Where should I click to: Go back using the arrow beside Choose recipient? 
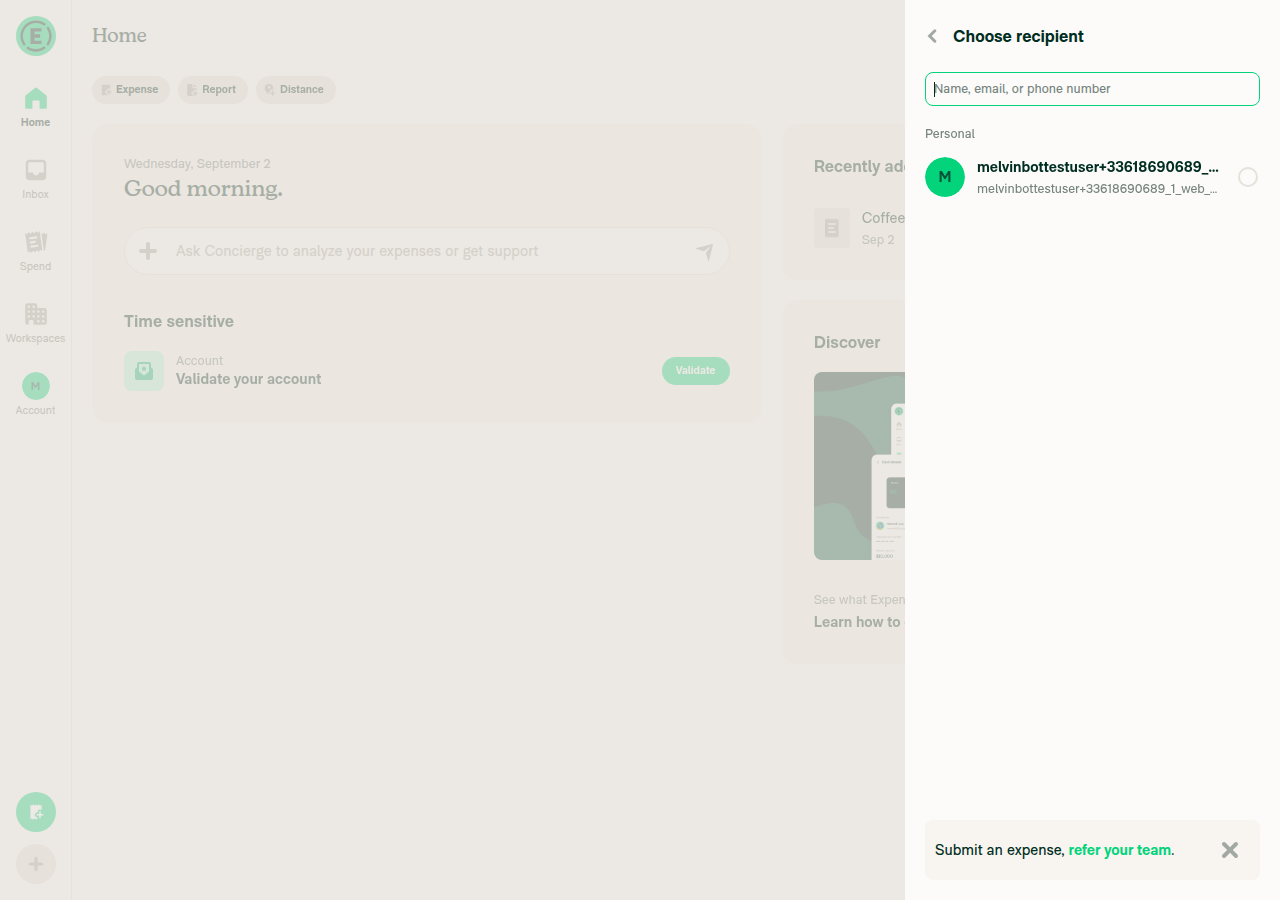click(932, 36)
